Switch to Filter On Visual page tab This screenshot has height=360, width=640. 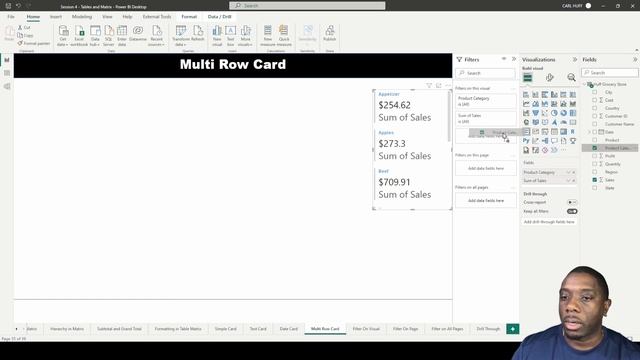[366, 329]
